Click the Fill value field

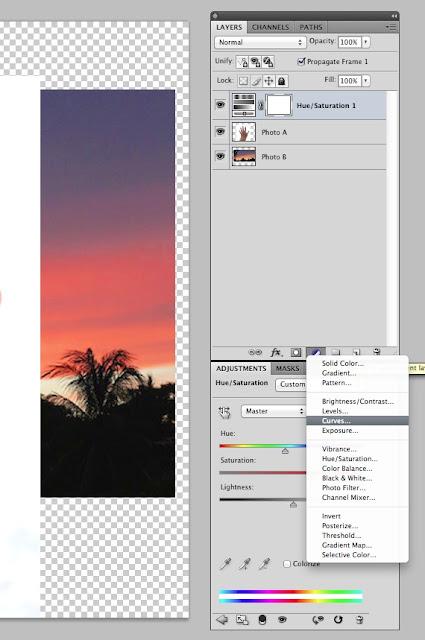[349, 80]
